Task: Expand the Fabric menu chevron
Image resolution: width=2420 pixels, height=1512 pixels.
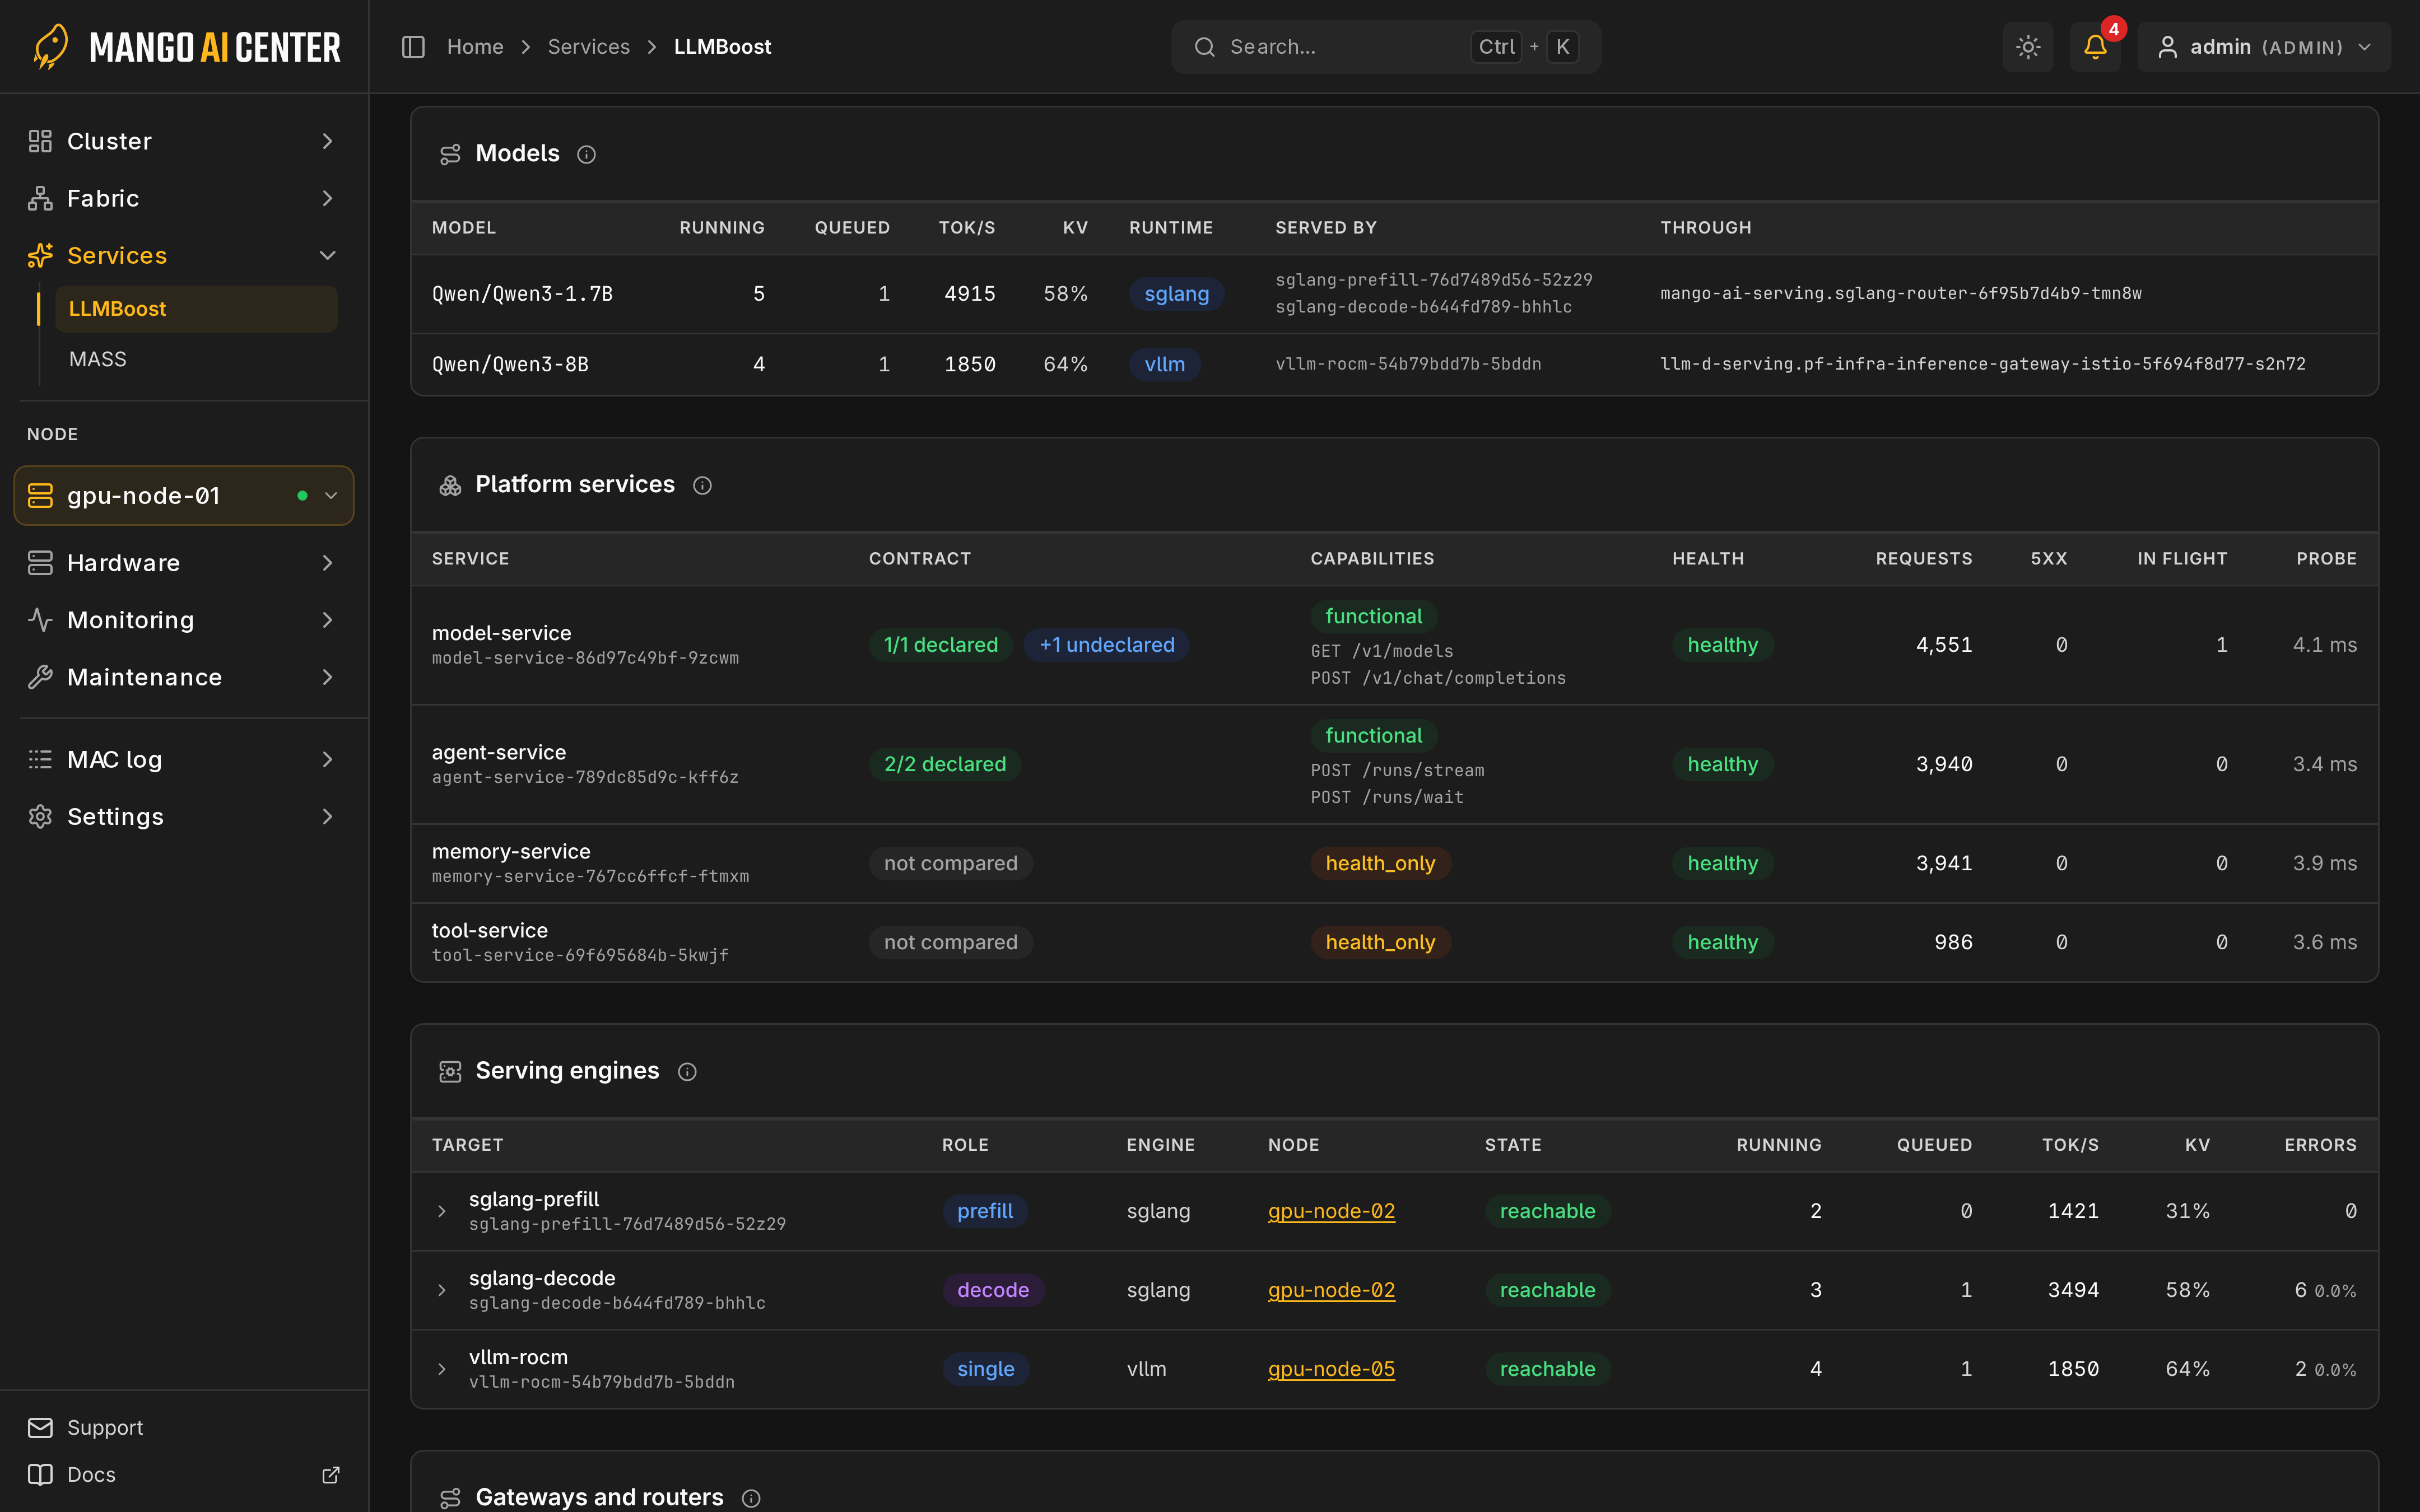Action: tap(327, 198)
